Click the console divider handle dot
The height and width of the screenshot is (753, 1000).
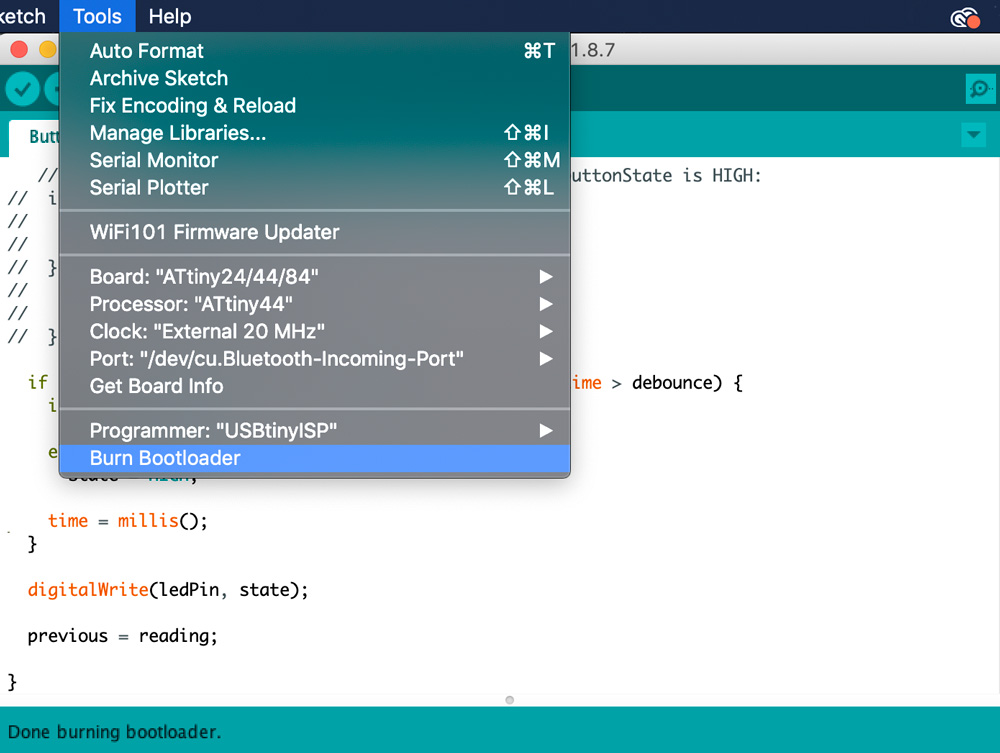click(x=509, y=700)
